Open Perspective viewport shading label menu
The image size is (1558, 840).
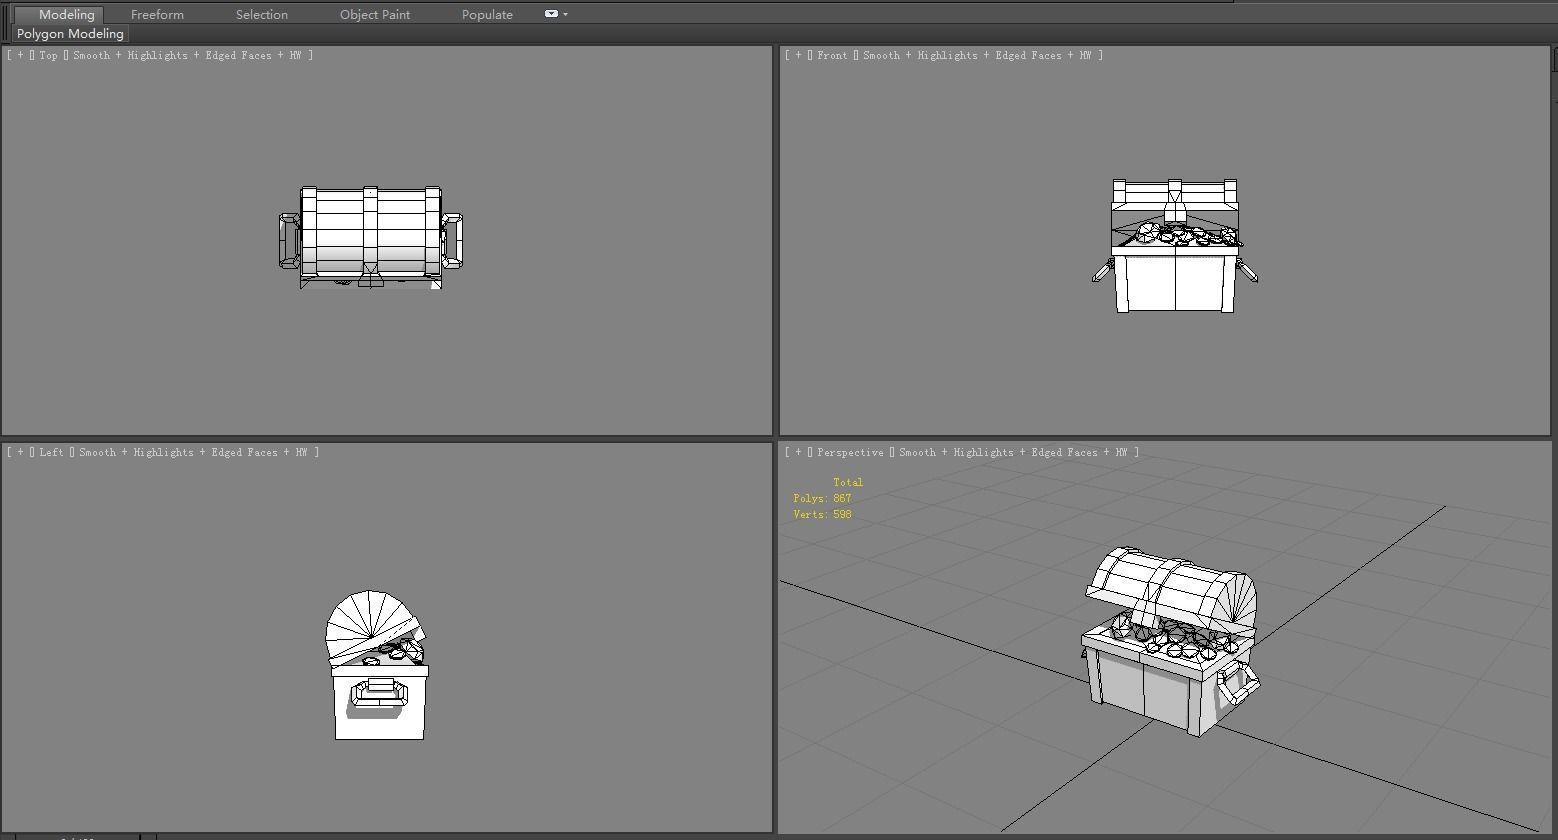pos(1013,452)
